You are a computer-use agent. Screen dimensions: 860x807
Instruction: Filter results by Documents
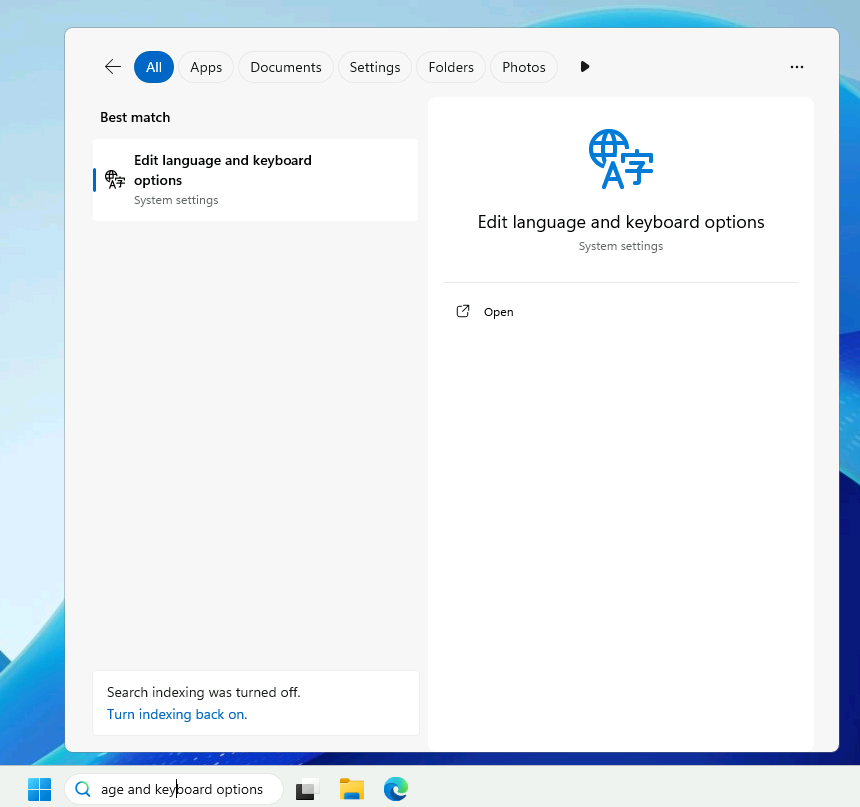[x=286, y=67]
